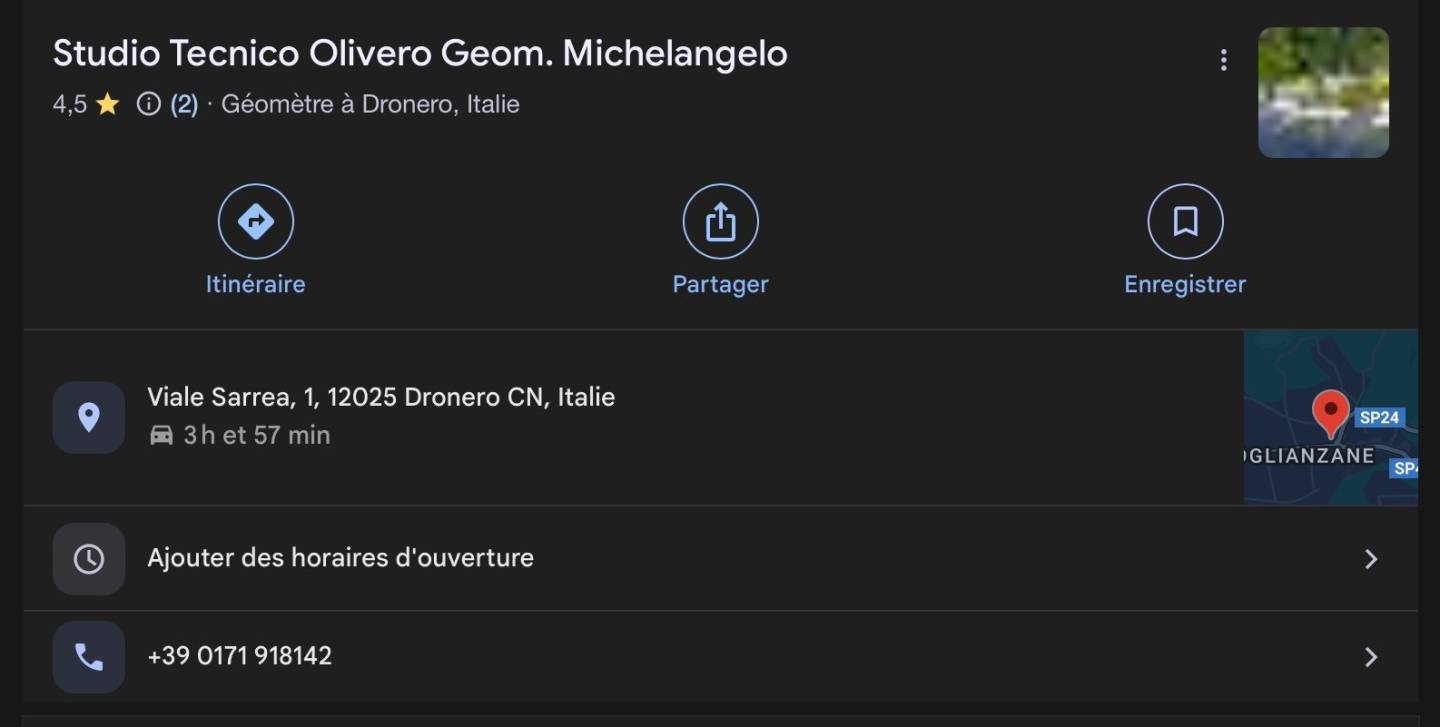
Task: Click the Enregistrer bookmark icon
Action: 1185,221
